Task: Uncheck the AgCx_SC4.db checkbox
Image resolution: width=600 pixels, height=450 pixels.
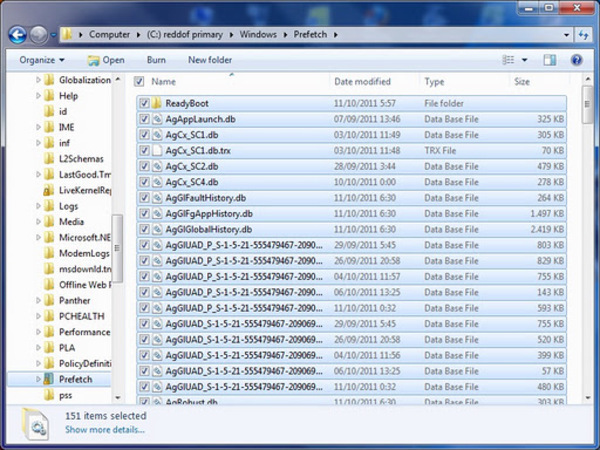Action: click(144, 182)
